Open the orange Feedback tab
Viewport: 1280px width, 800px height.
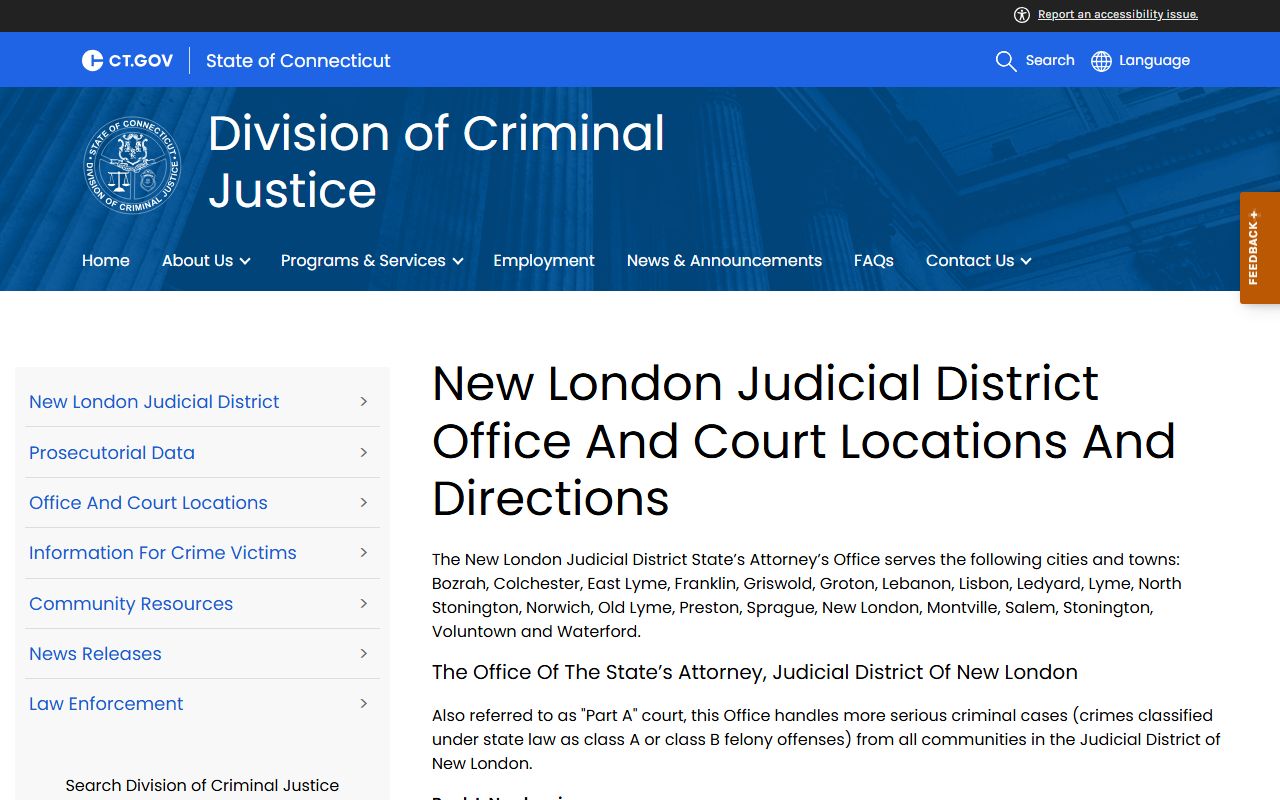coord(1260,248)
